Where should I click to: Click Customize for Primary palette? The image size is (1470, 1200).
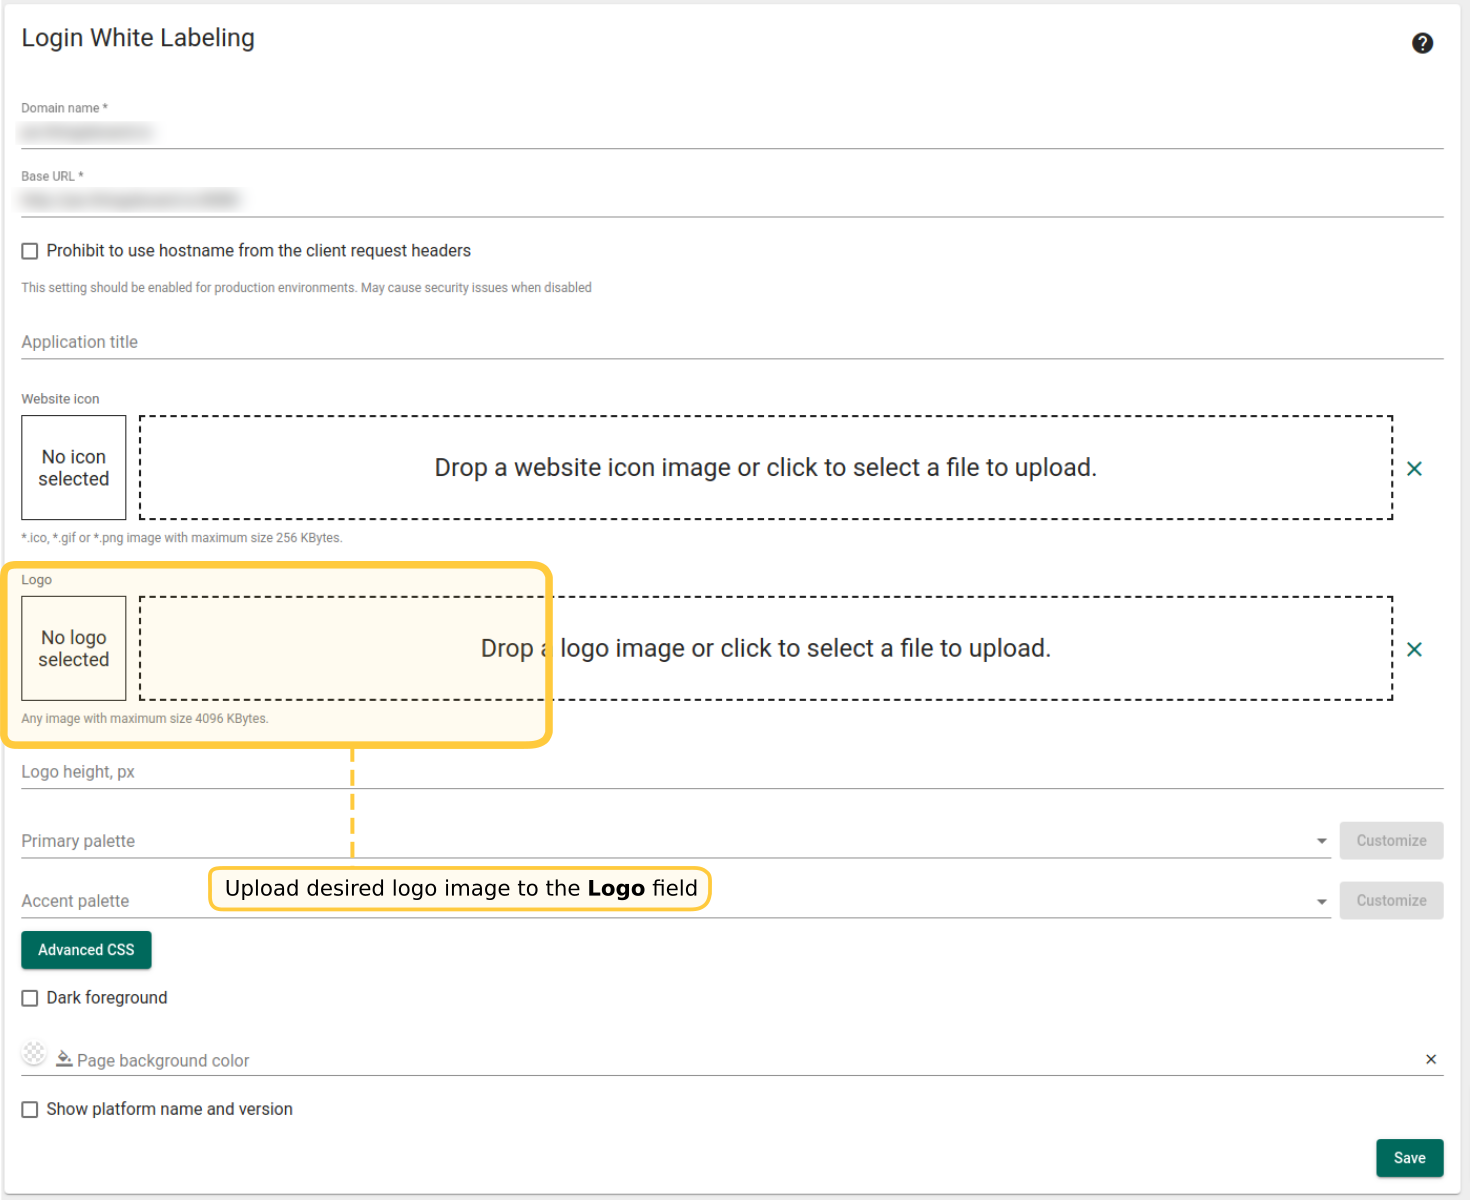click(1391, 841)
